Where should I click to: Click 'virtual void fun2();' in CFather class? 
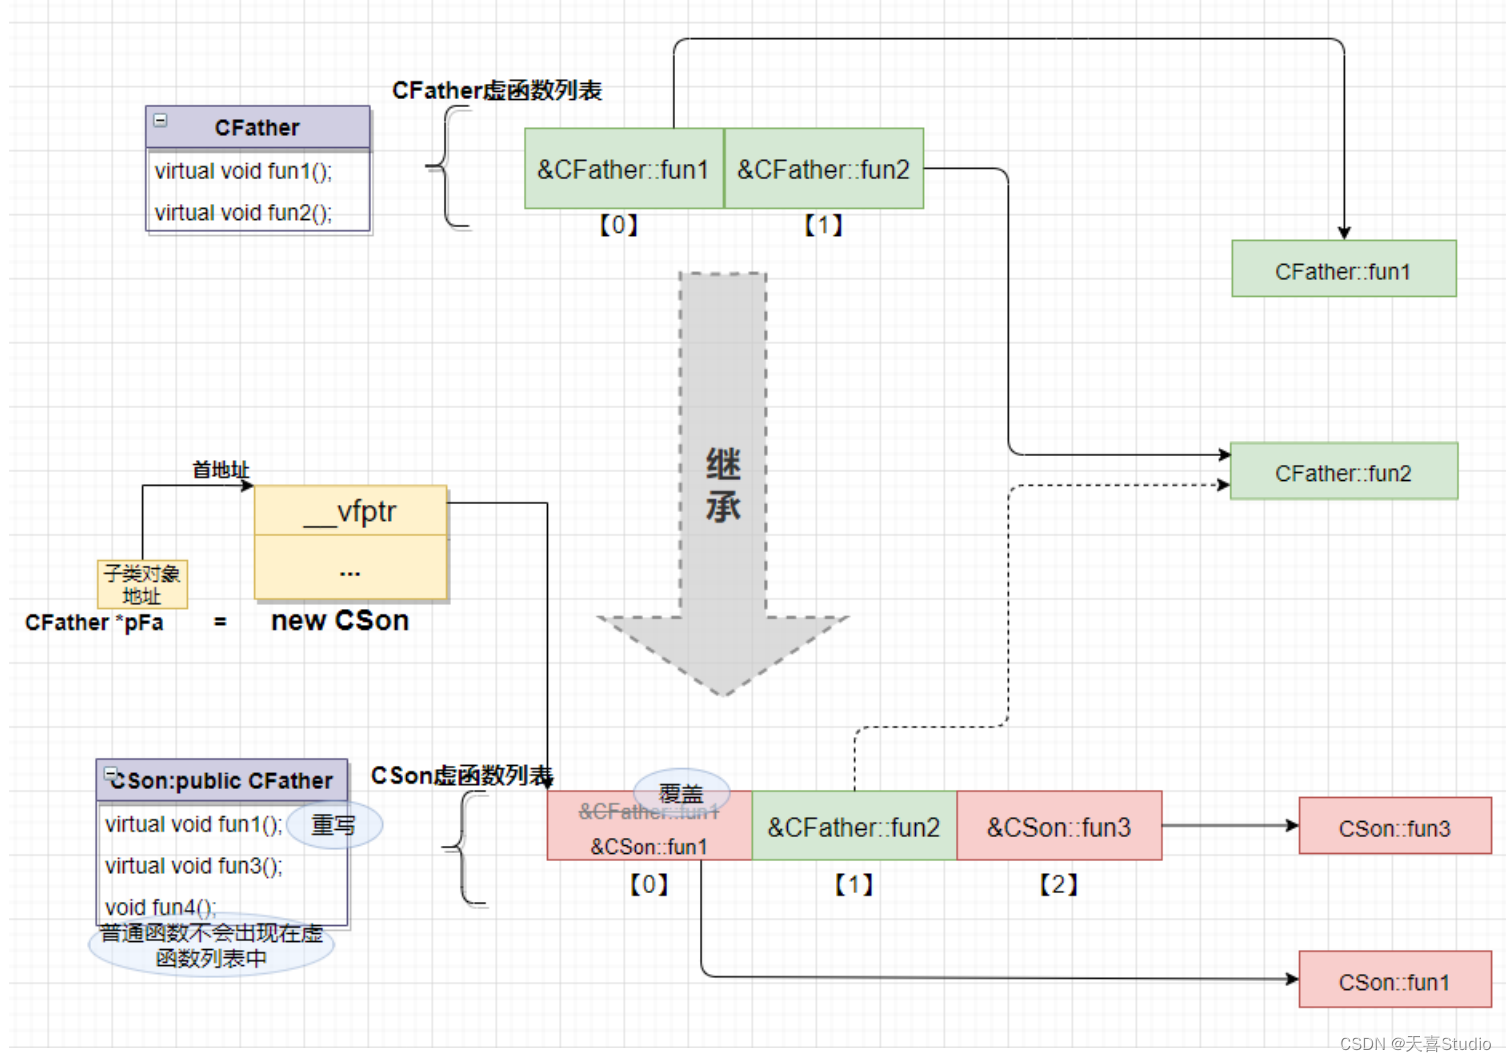pos(243,213)
